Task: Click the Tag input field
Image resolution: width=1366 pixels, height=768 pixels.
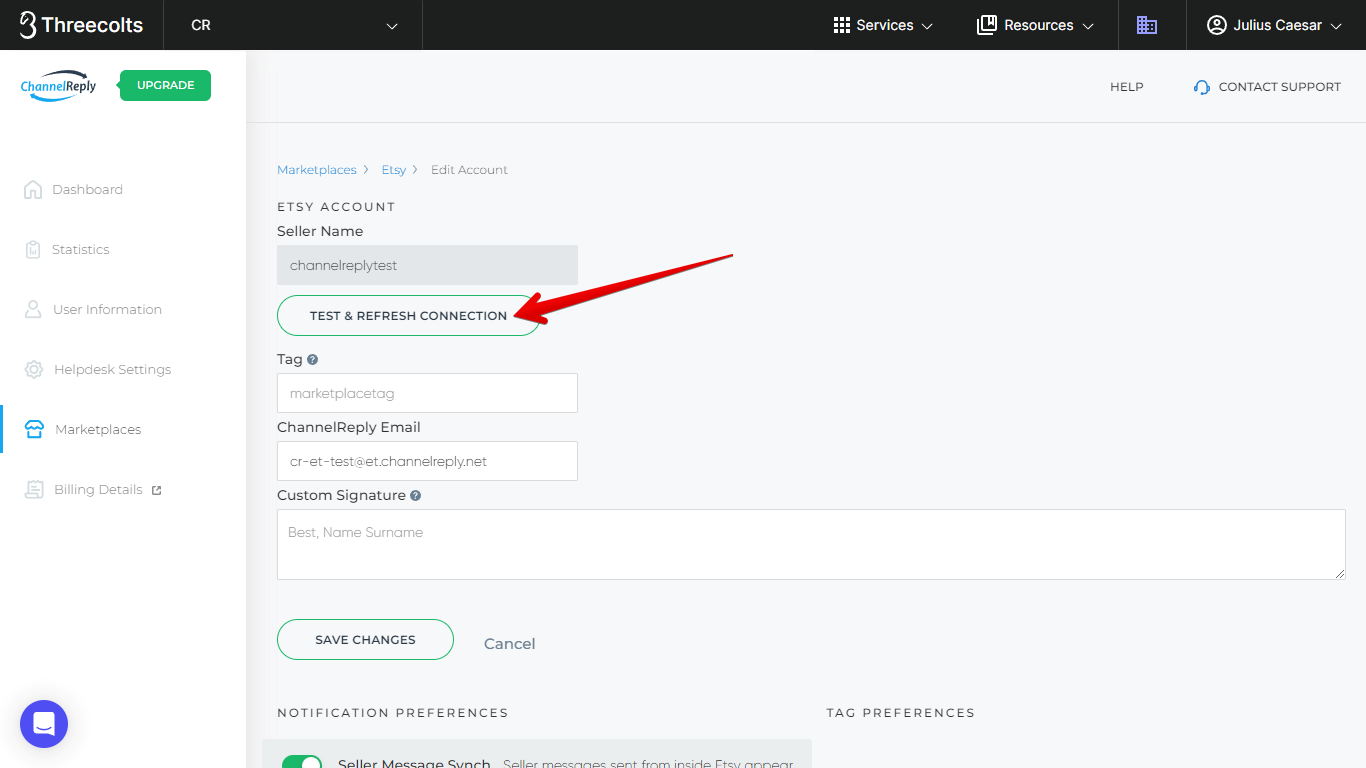Action: click(427, 393)
